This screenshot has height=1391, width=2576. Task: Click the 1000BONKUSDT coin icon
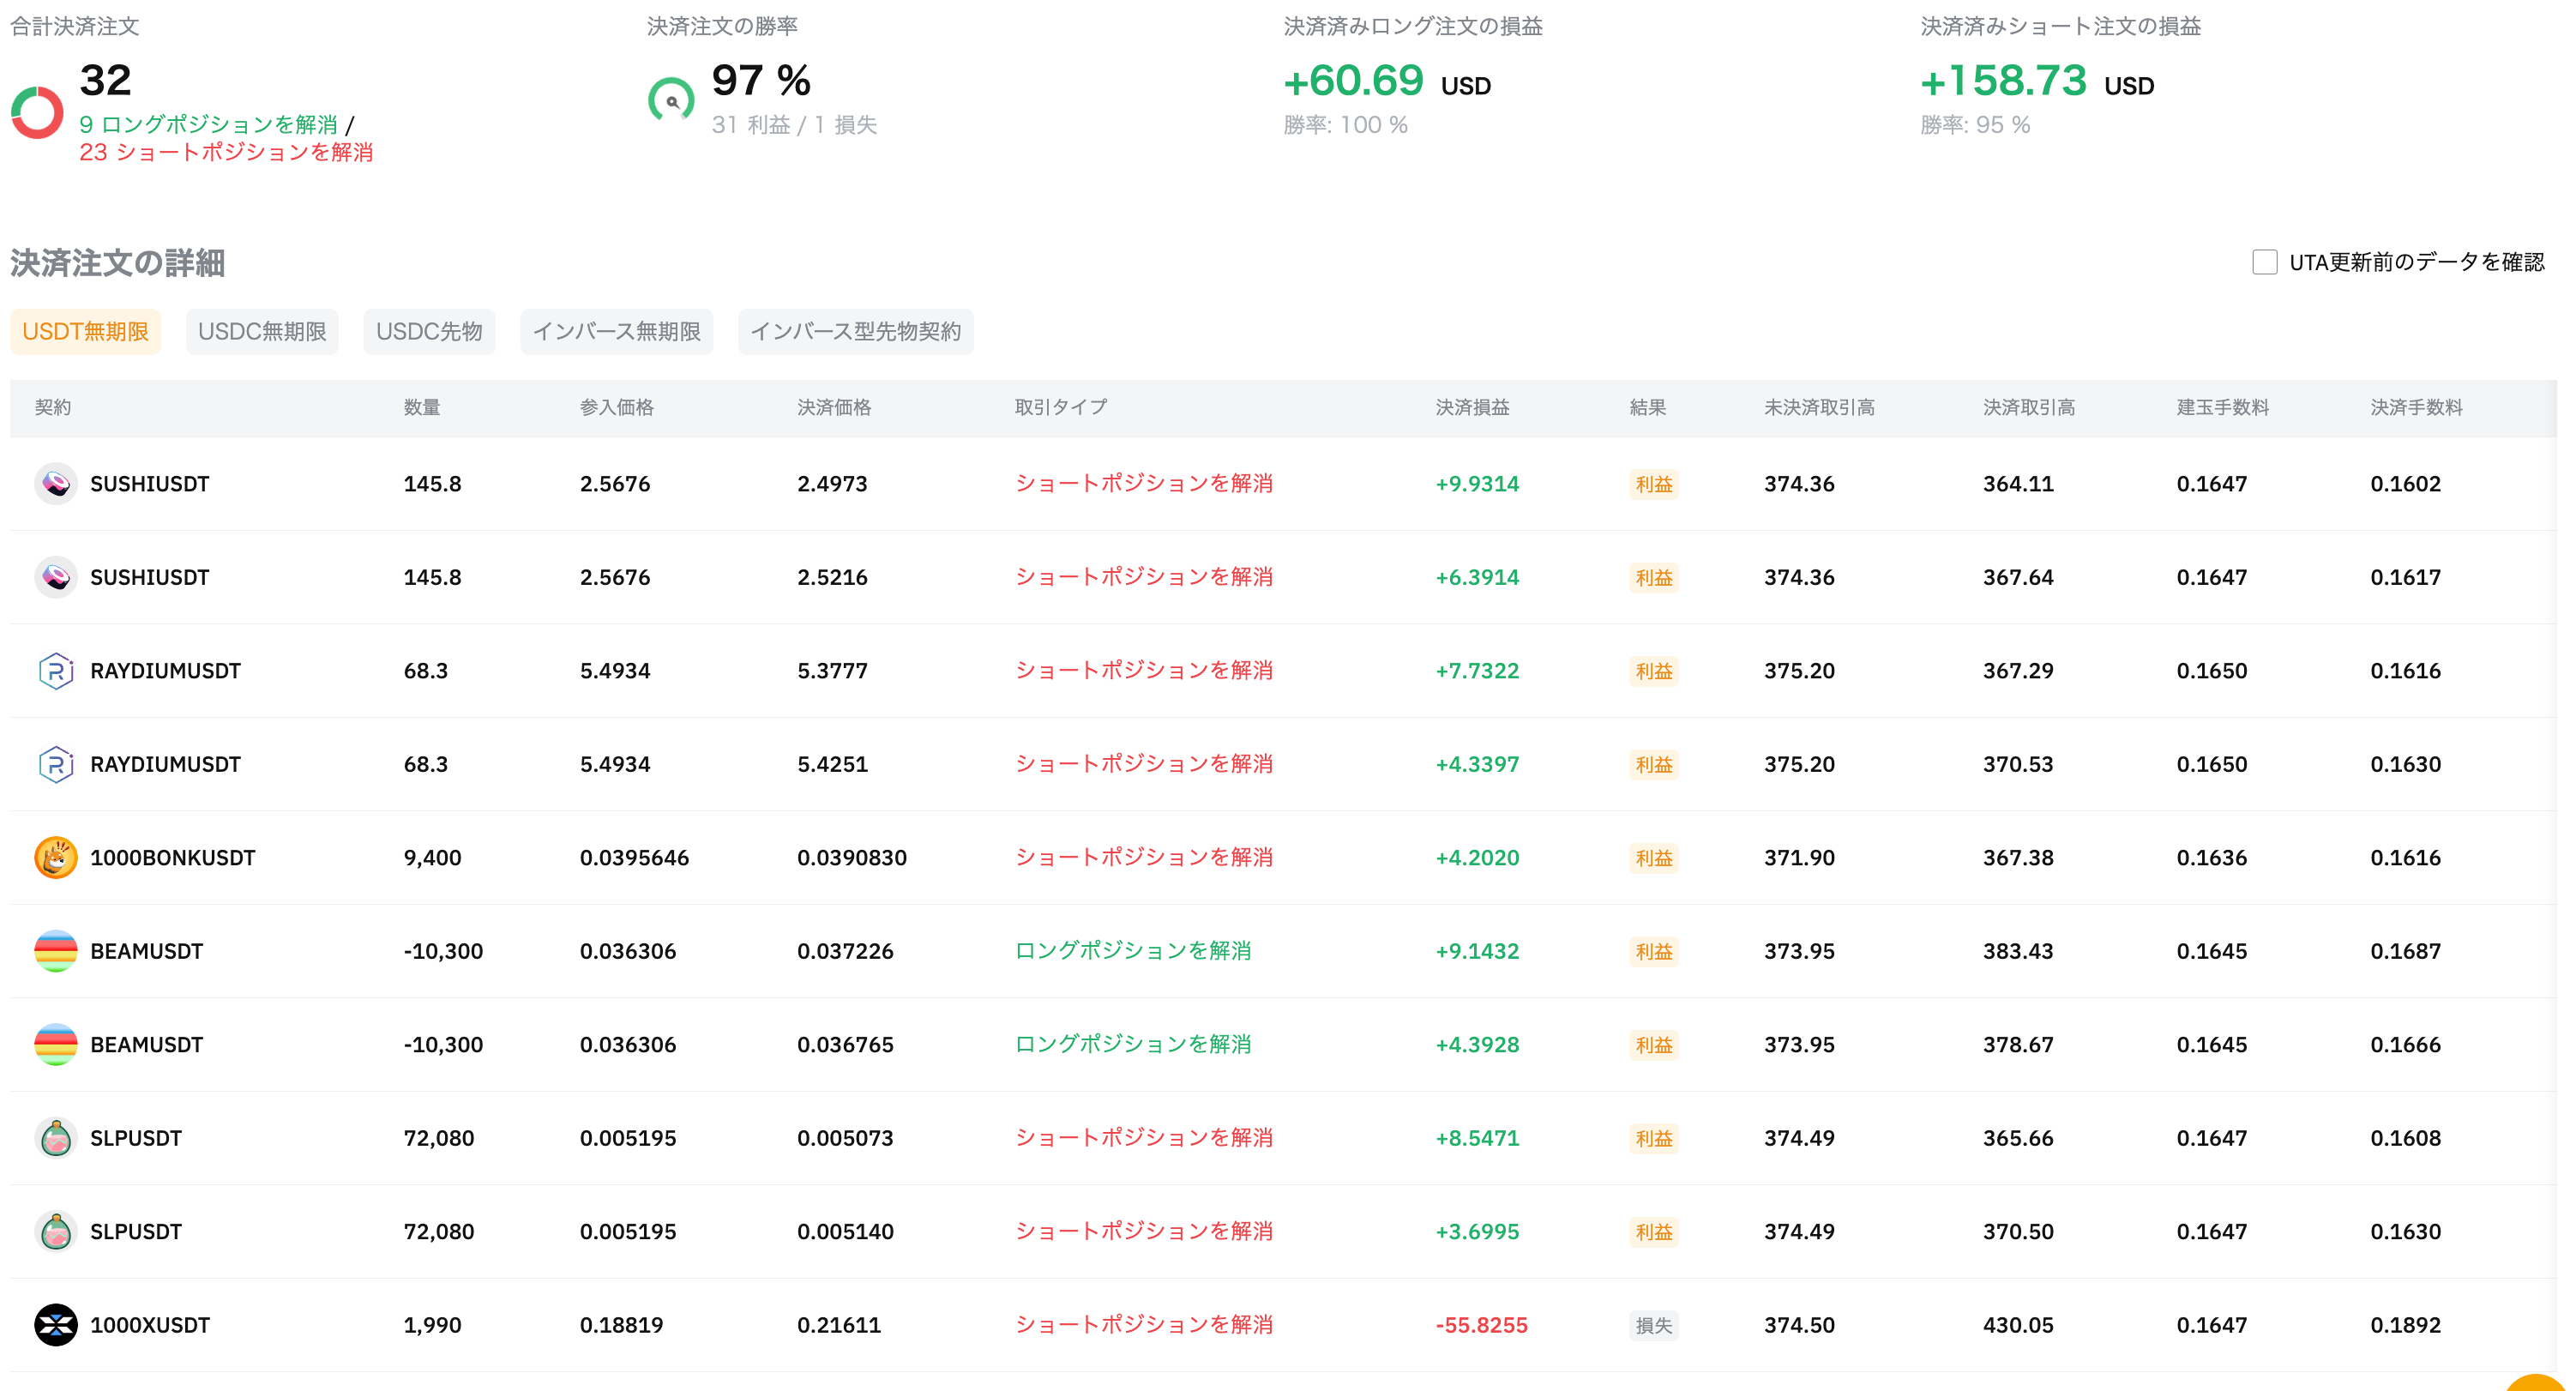point(56,858)
